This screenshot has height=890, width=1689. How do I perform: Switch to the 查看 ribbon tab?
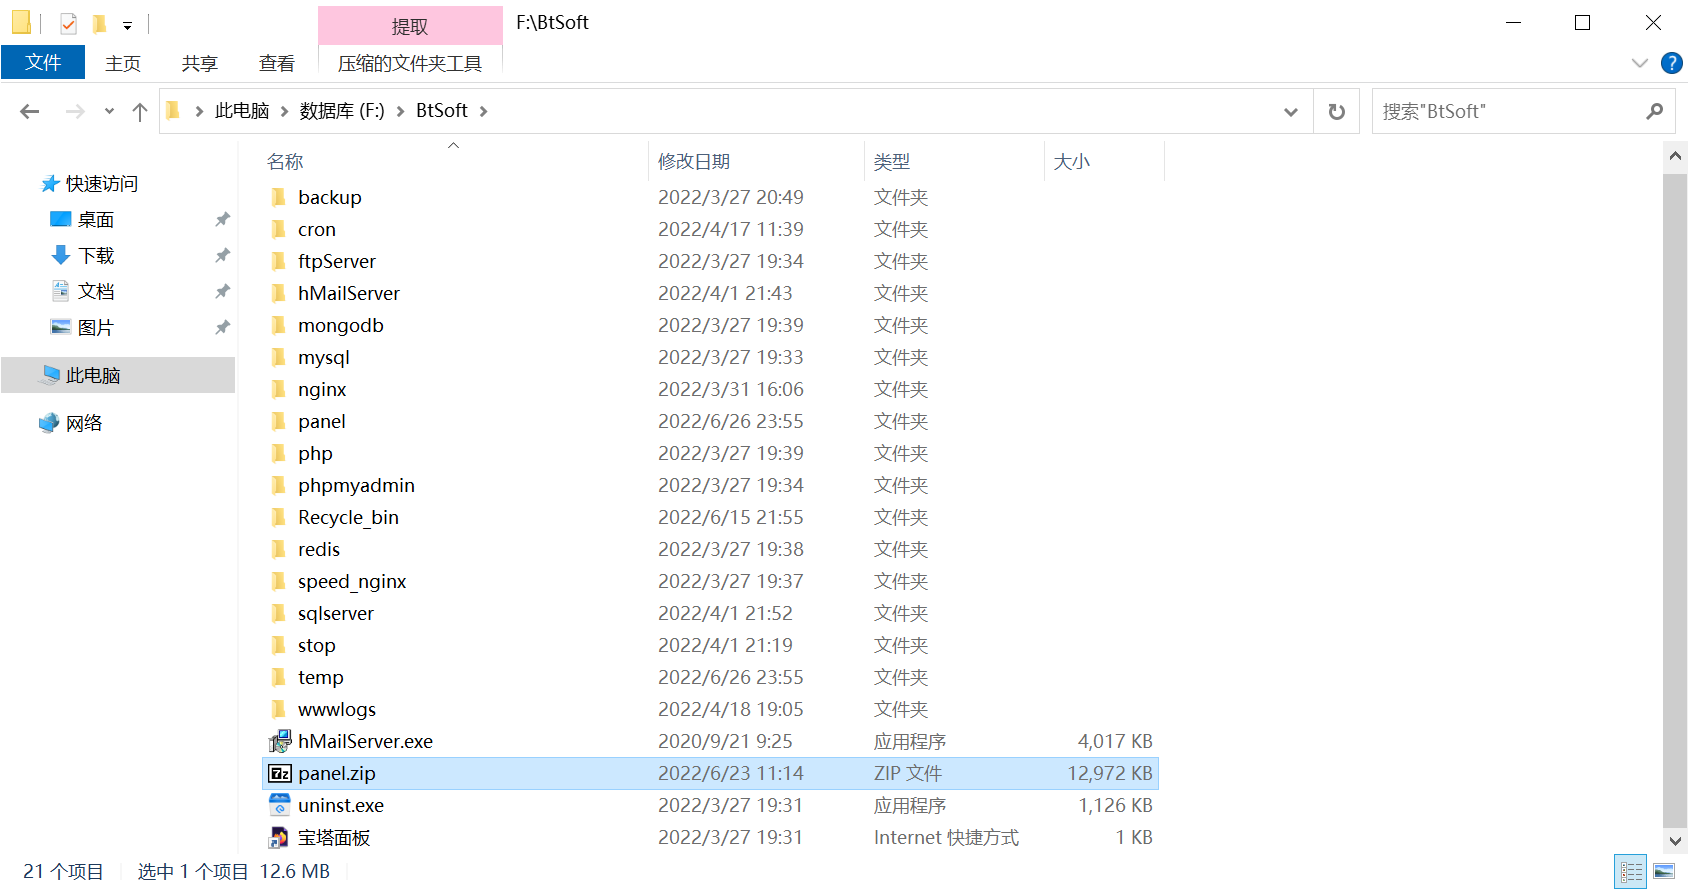[277, 63]
